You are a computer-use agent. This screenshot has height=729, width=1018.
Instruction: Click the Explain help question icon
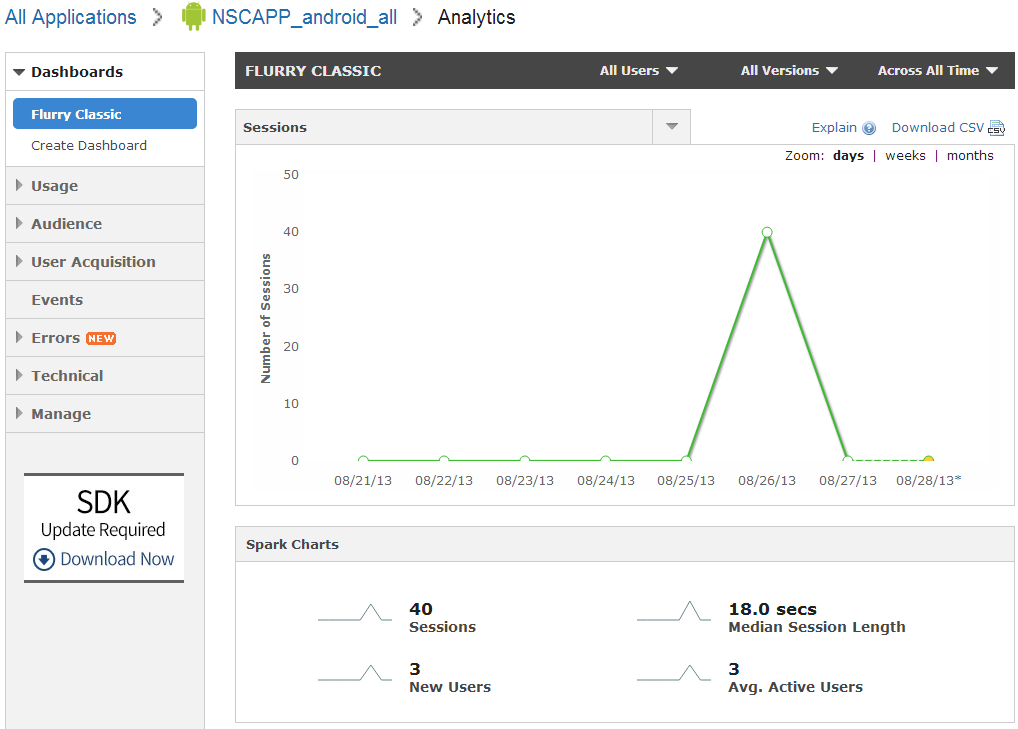tap(869, 128)
